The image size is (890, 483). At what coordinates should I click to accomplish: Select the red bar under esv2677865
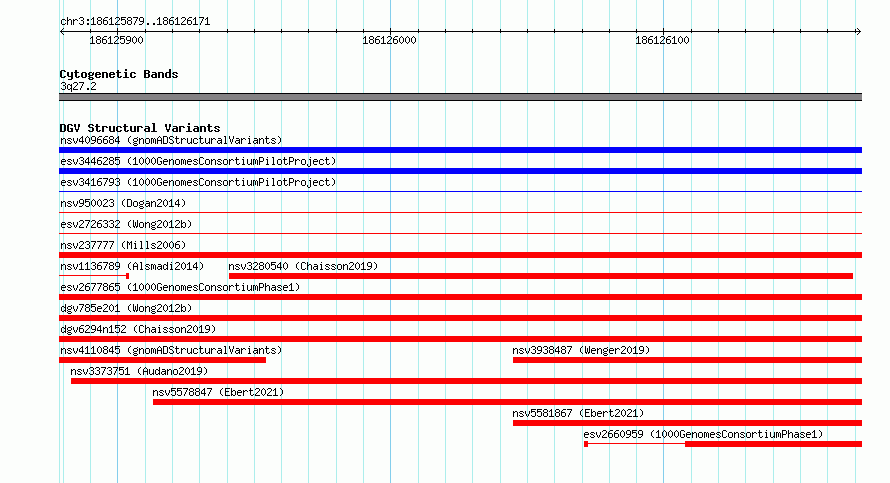coord(460,297)
